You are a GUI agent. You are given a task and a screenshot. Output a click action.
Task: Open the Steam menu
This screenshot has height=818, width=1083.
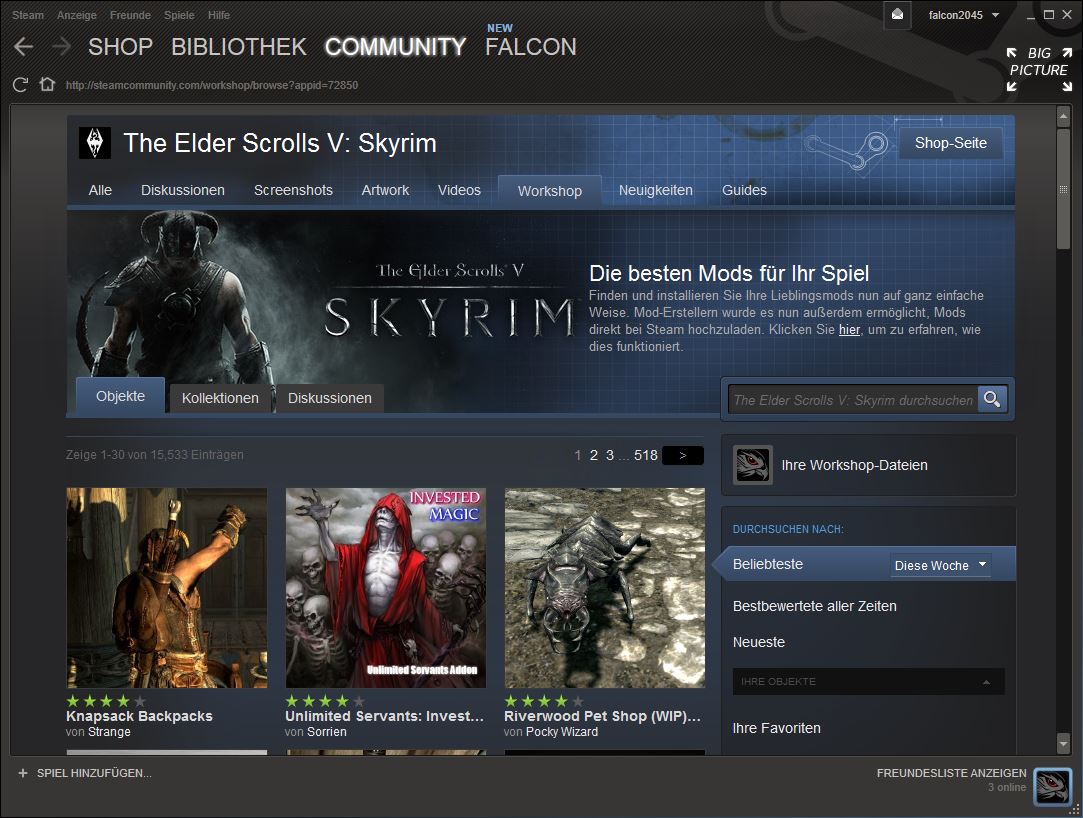28,15
